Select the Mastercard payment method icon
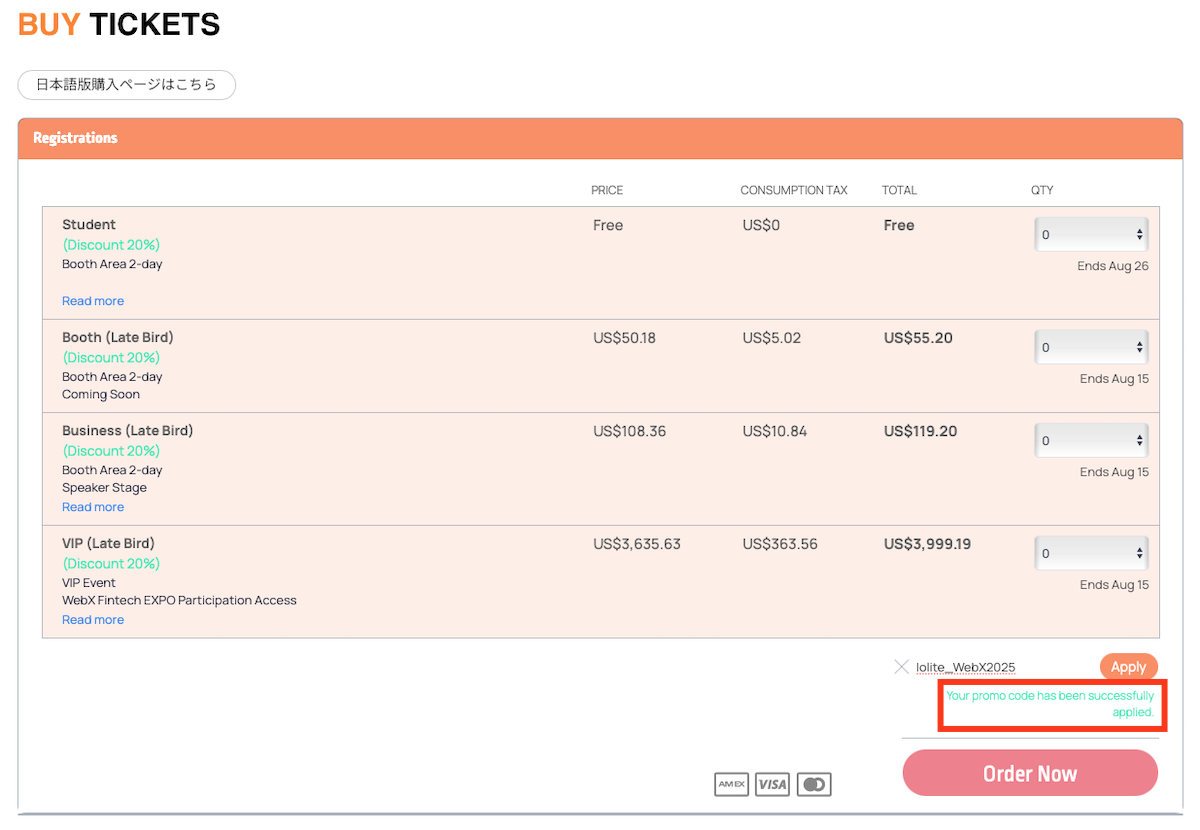The height and width of the screenshot is (830, 1200). point(813,784)
